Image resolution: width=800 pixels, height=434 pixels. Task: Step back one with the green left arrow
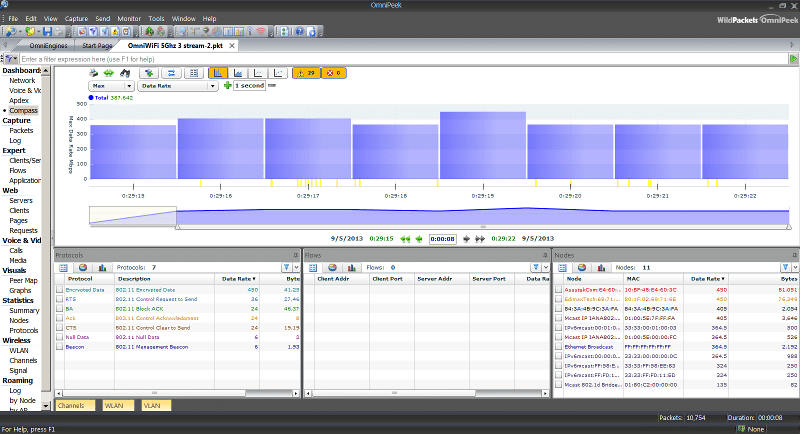[419, 239]
